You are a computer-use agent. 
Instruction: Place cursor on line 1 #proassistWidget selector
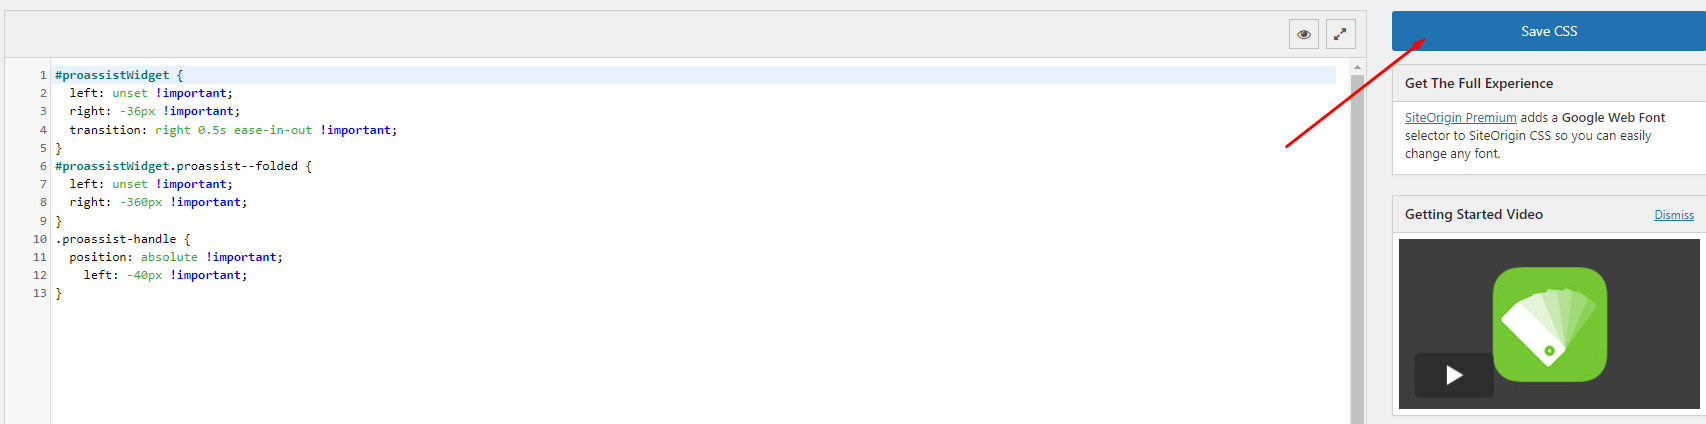click(112, 75)
